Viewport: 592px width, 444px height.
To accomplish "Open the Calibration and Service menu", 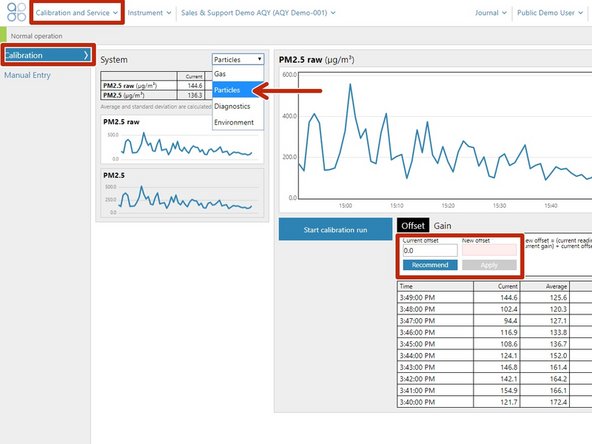I will (77, 13).
